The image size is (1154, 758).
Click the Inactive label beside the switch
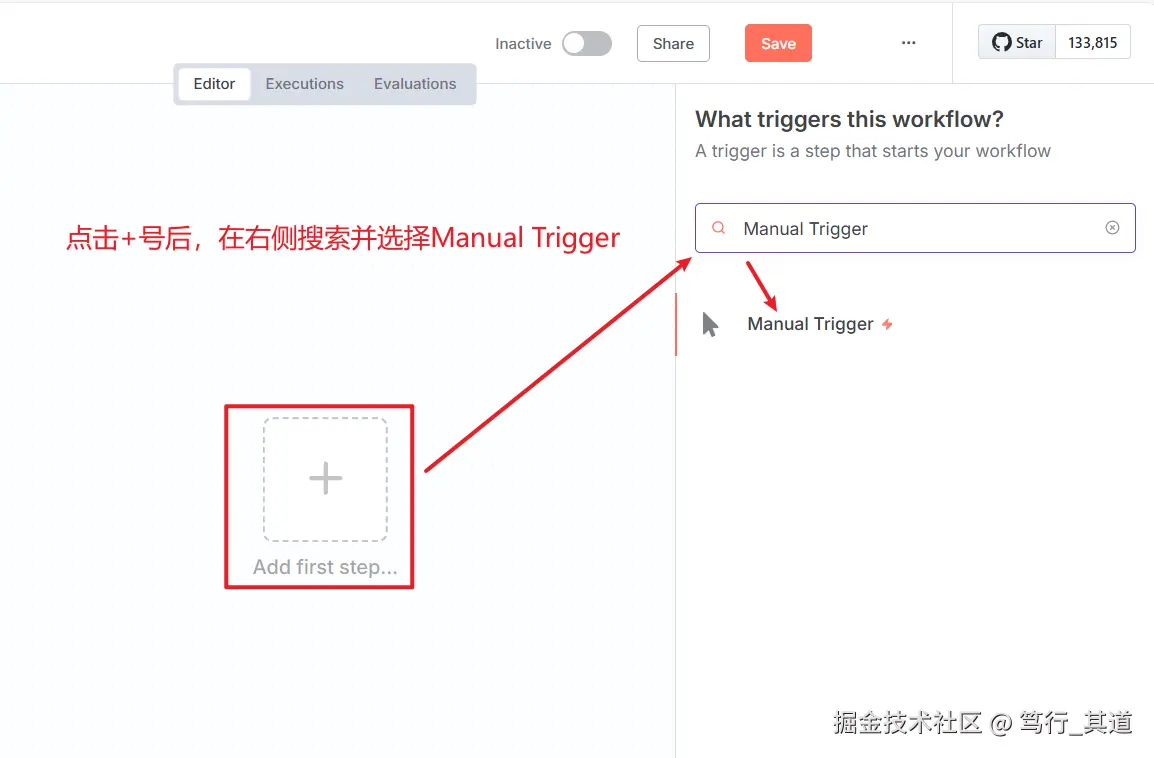pyautogui.click(x=522, y=44)
